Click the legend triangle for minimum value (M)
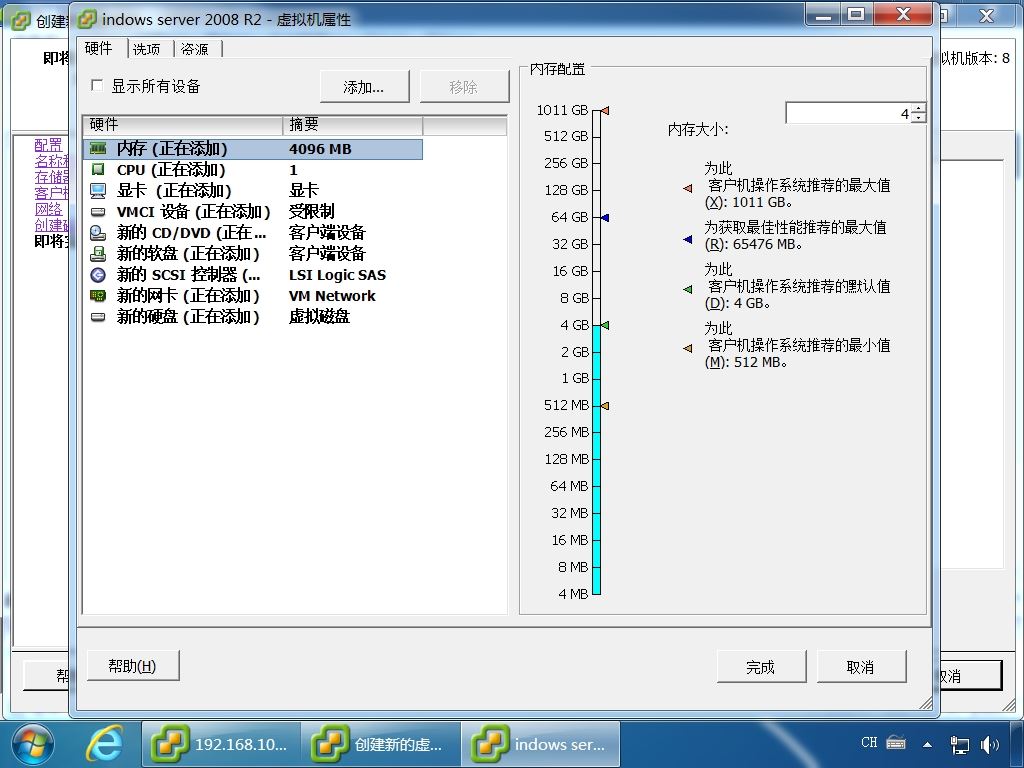 [688, 348]
